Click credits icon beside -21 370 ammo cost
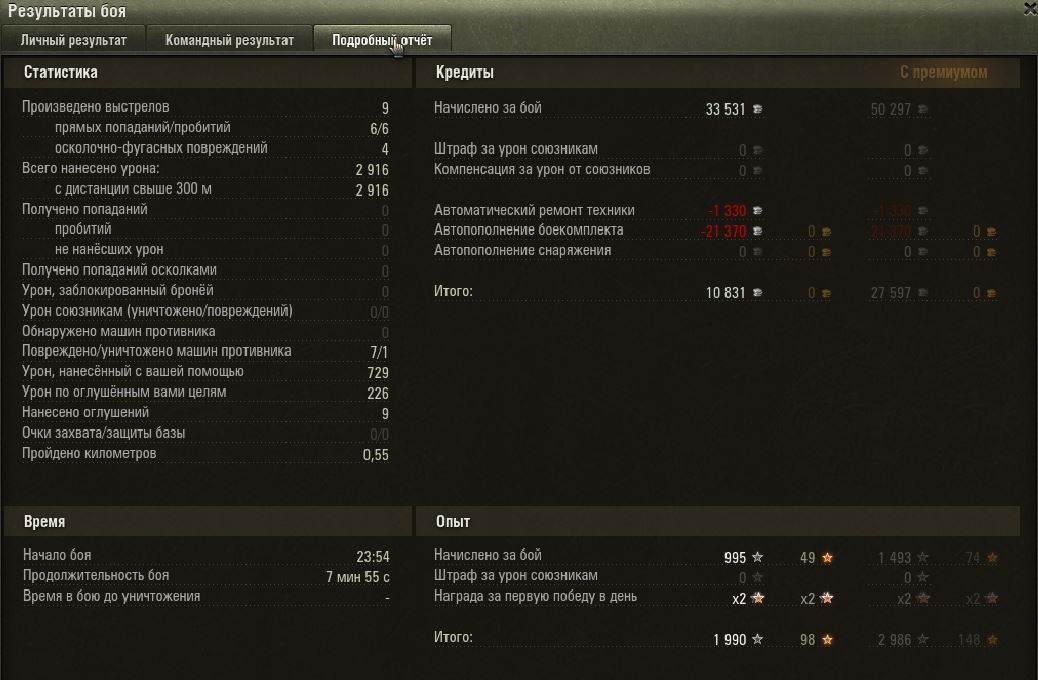This screenshot has height=680, width=1038. point(757,231)
